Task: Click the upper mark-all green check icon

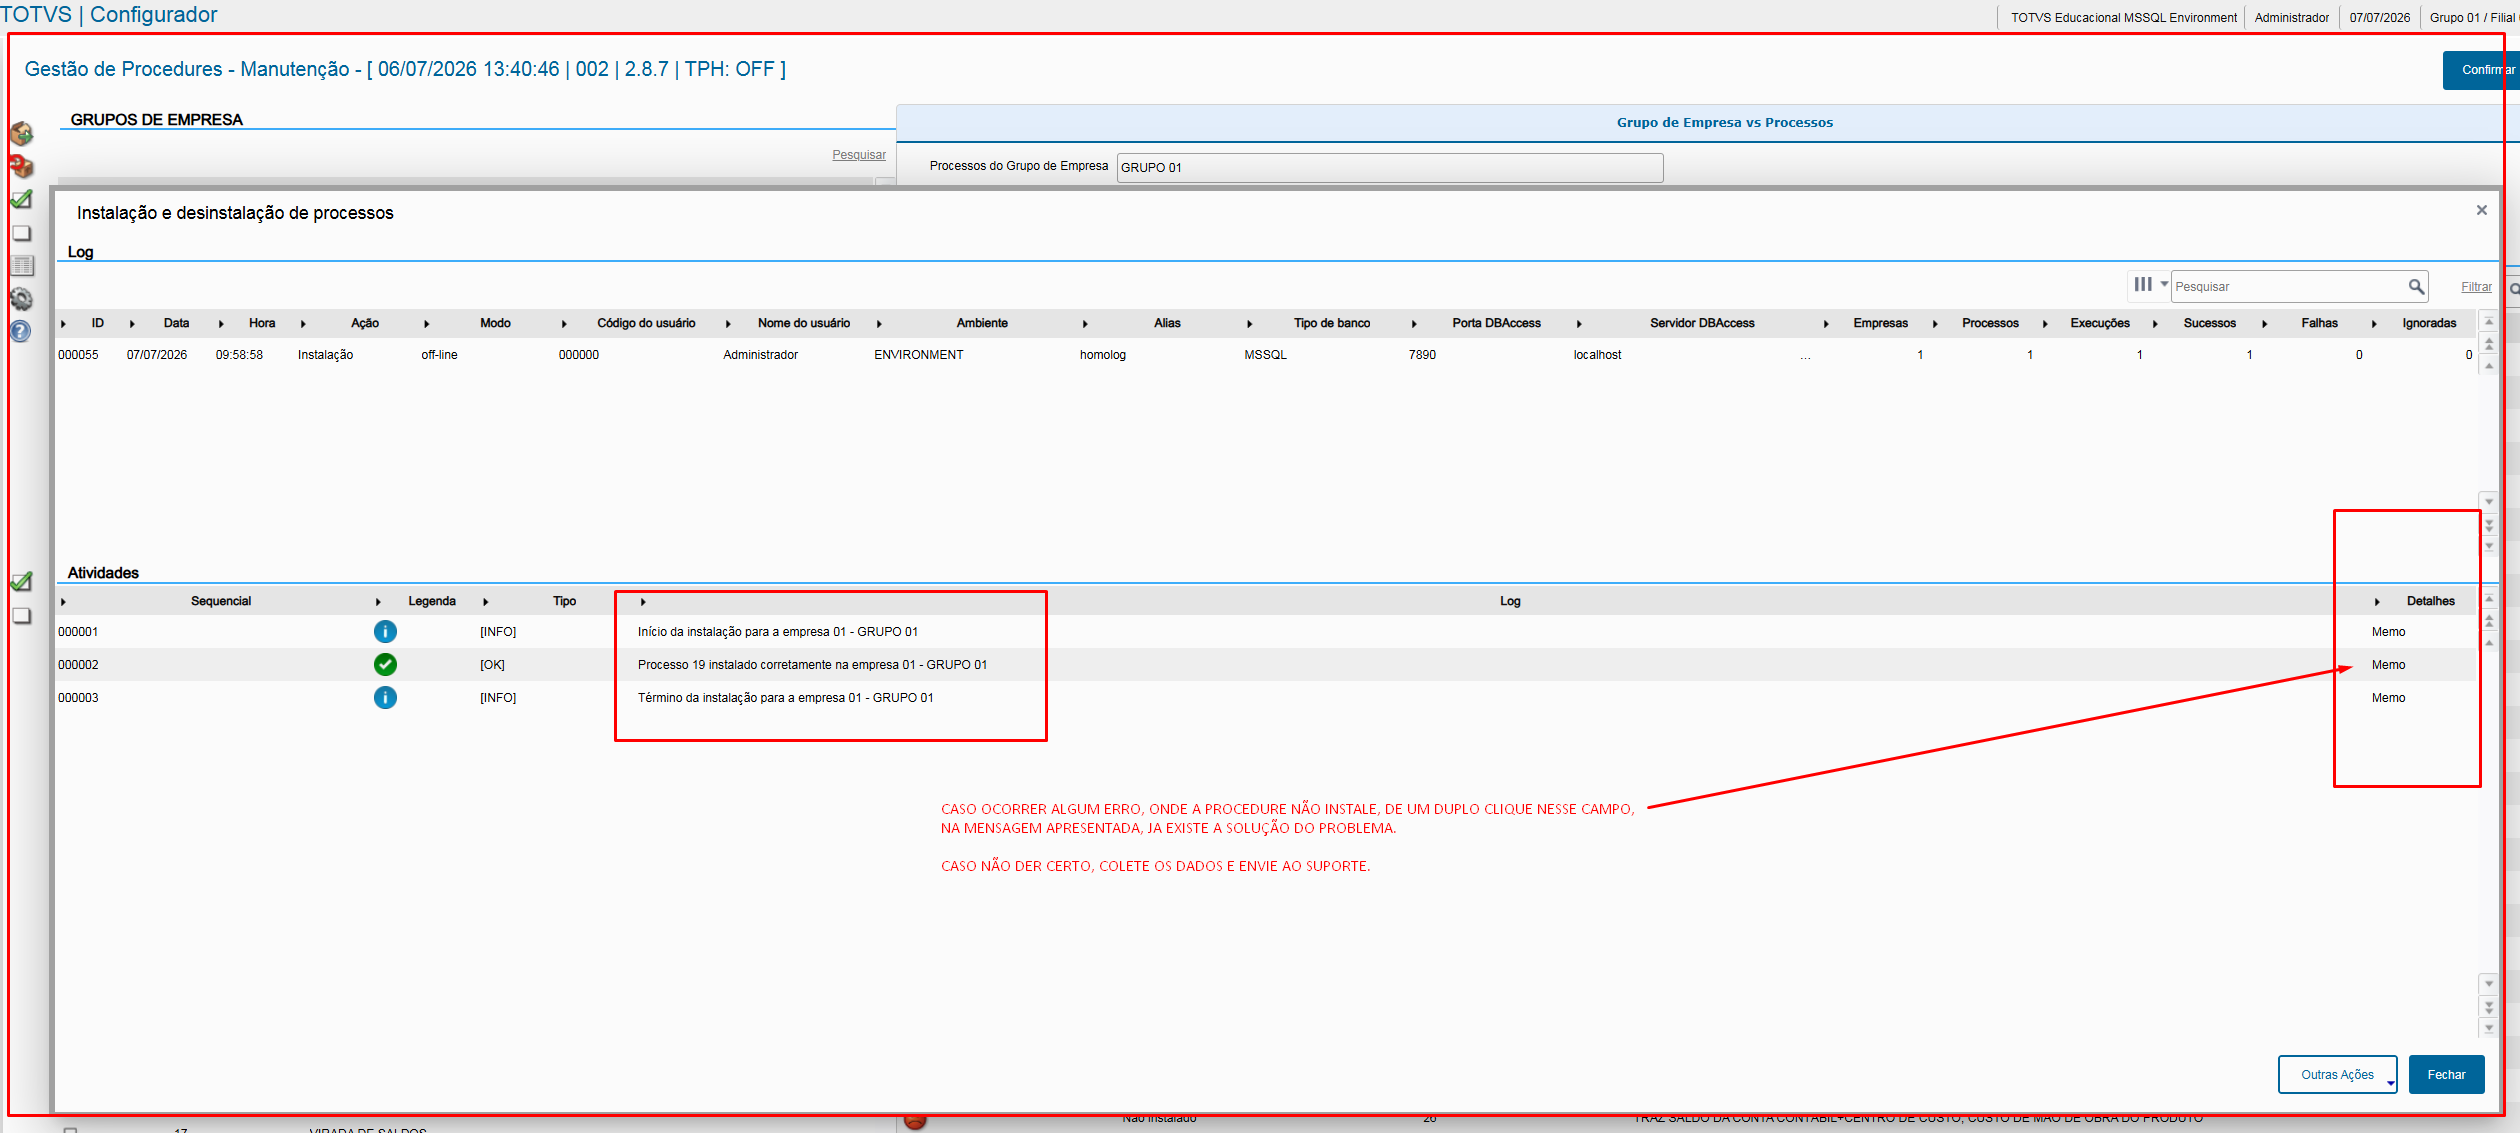Action: point(21,200)
